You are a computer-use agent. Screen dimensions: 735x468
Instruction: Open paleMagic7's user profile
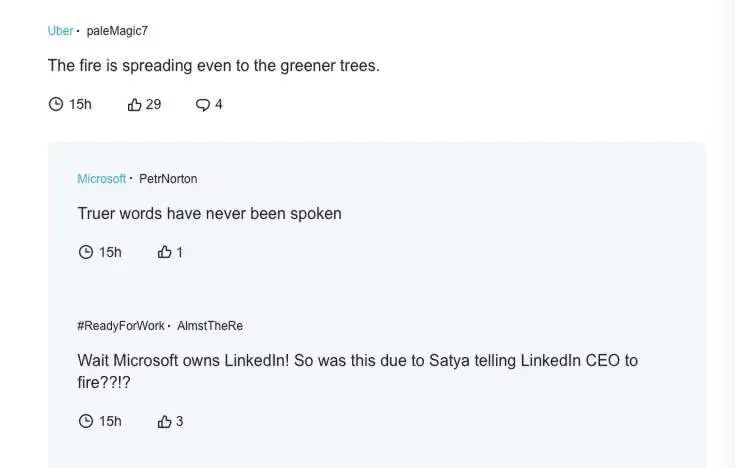pos(117,31)
